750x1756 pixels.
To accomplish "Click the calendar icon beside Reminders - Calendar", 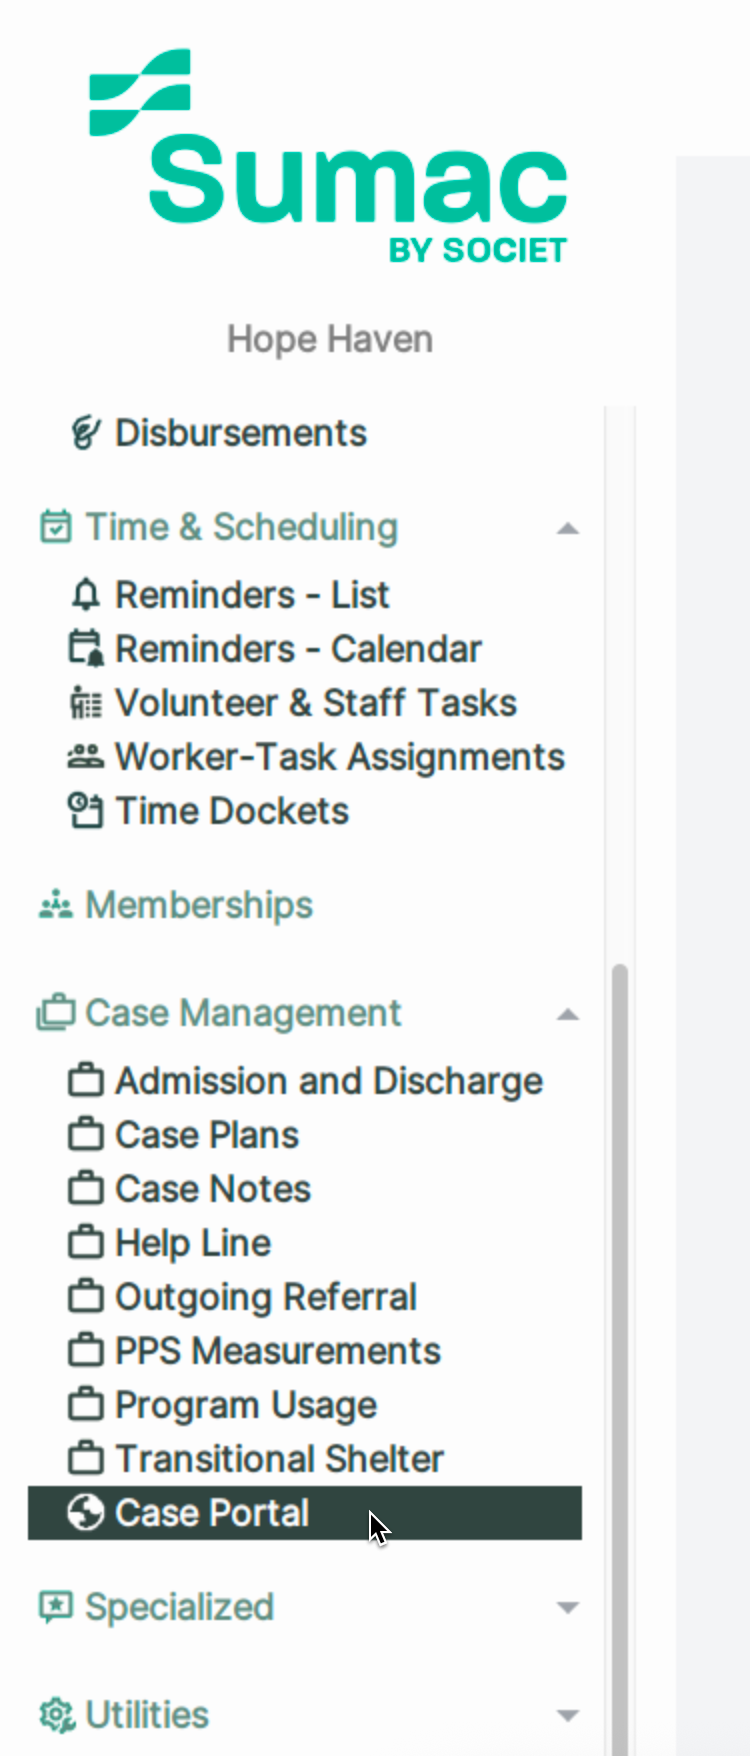I will click(x=86, y=648).
